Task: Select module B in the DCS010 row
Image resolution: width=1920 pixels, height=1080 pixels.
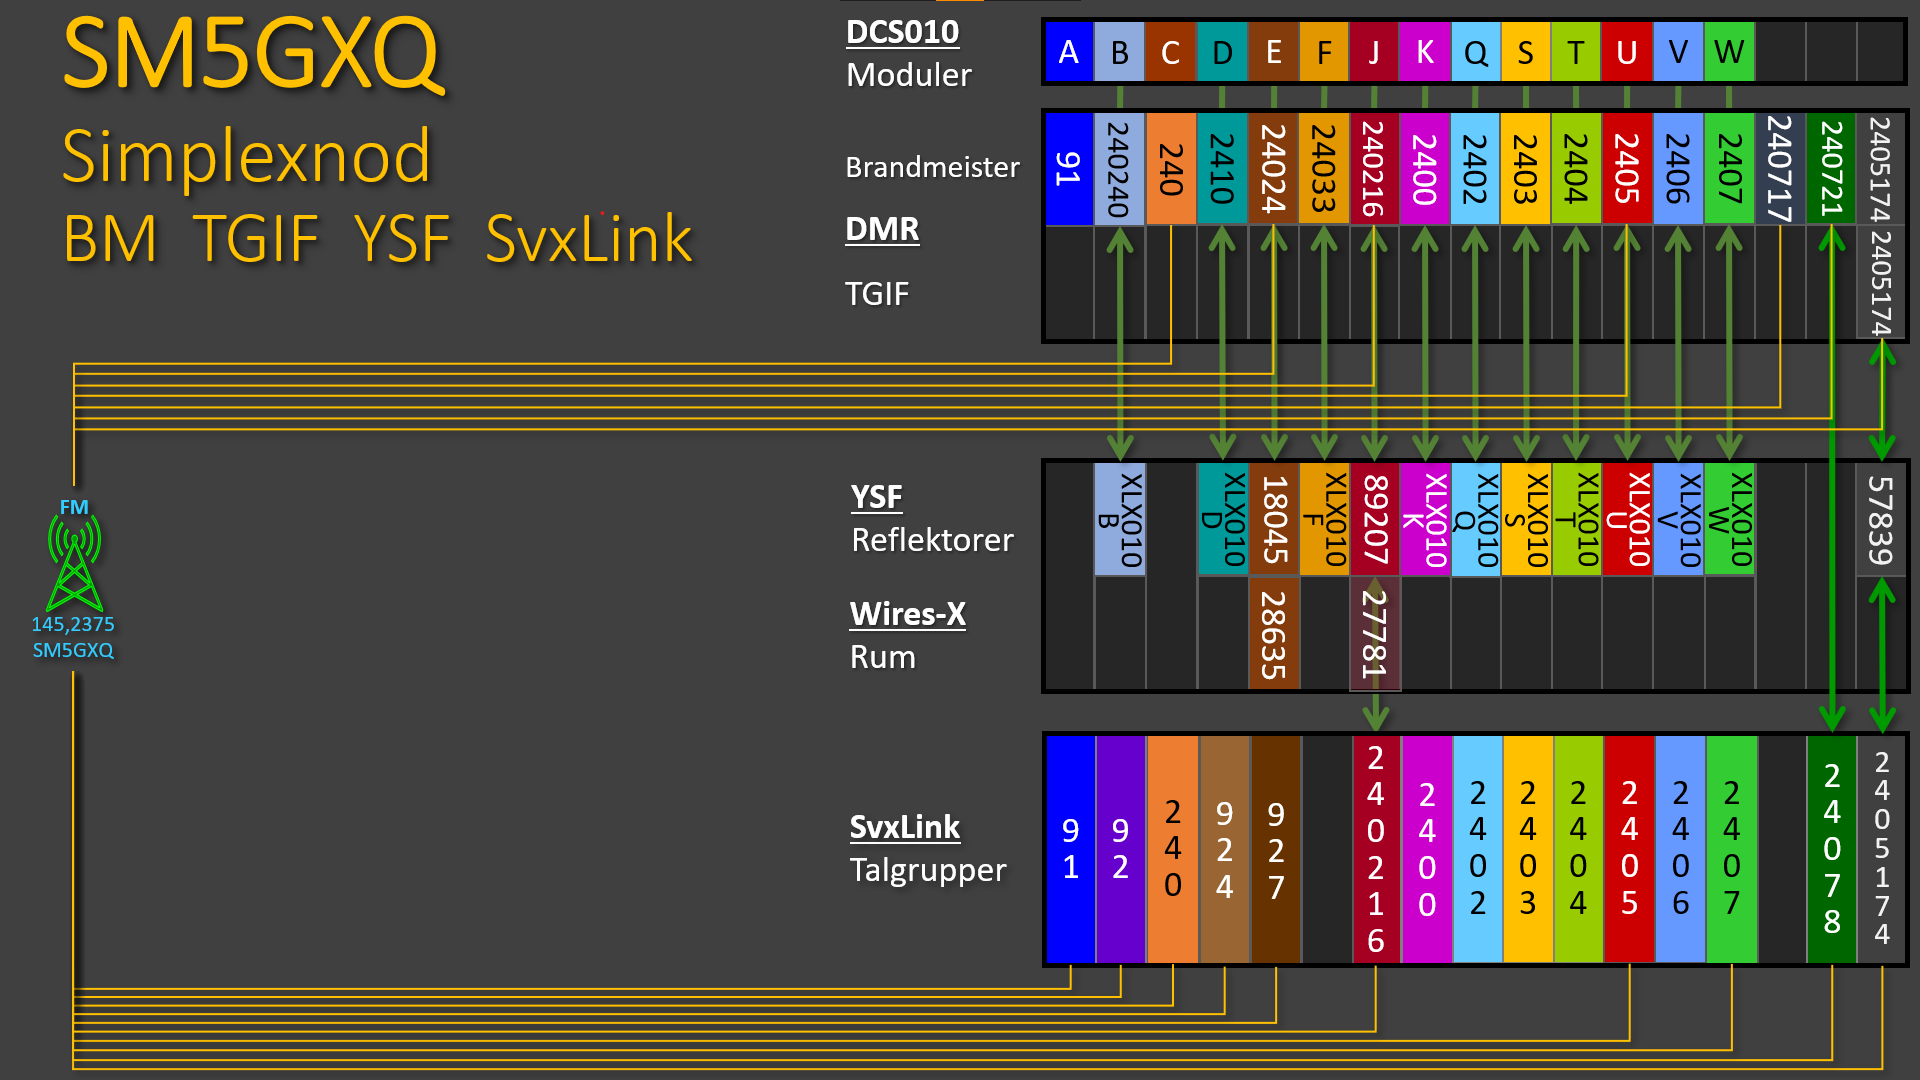Action: point(1119,52)
